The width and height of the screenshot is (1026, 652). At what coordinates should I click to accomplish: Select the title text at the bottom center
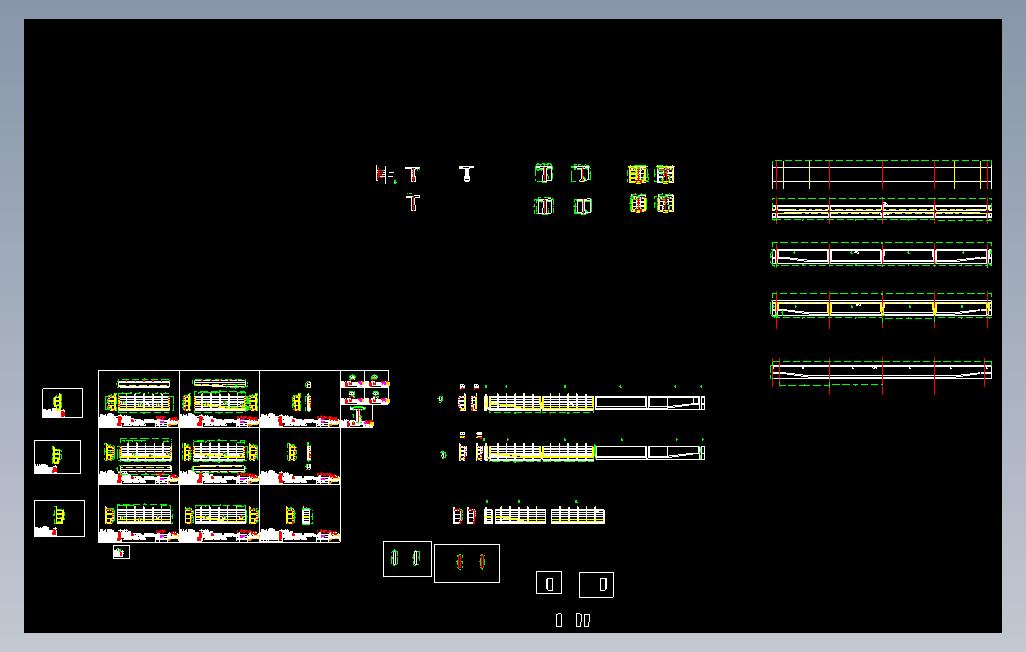(570, 619)
